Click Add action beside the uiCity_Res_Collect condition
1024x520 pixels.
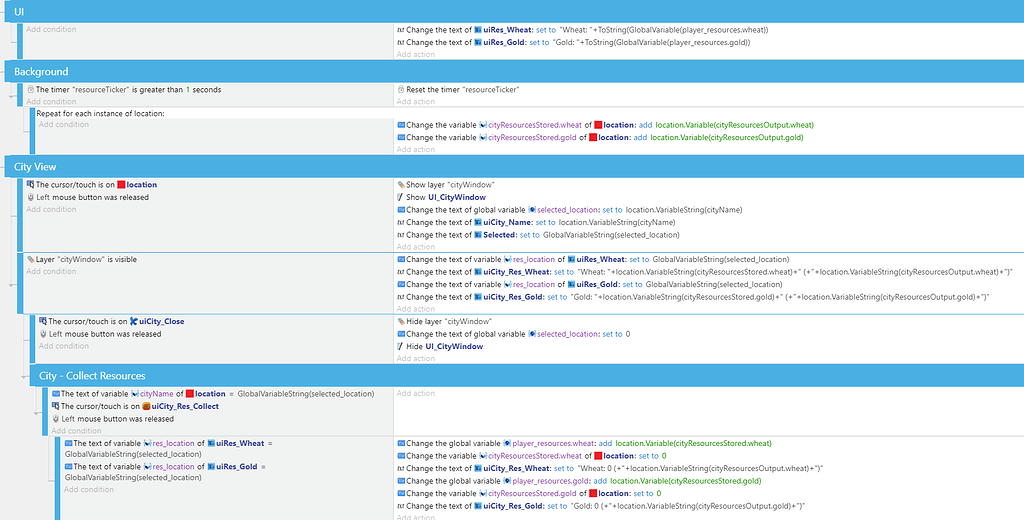(x=415, y=394)
